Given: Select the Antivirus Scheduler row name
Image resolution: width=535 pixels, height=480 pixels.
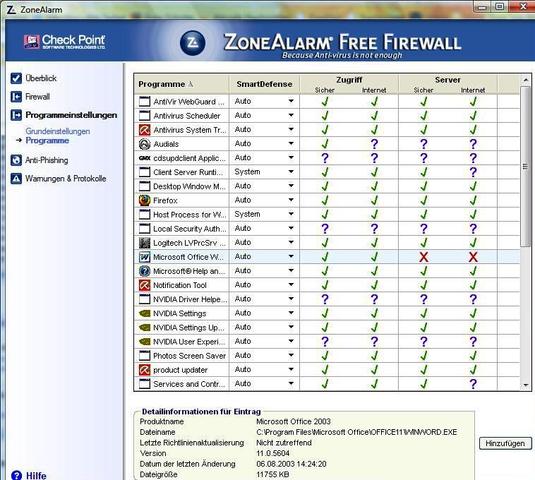Looking at the screenshot, I should coord(187,116).
